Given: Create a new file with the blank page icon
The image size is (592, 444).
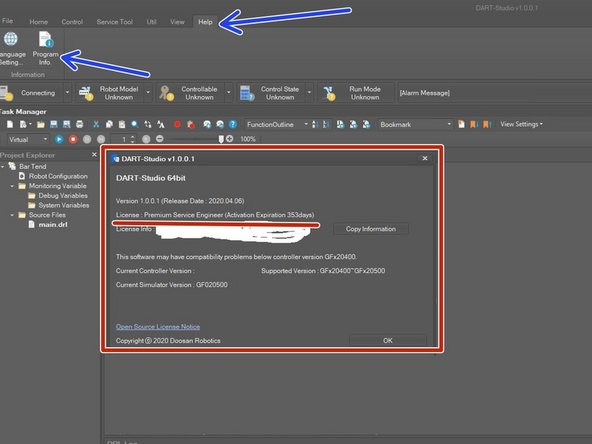Looking at the screenshot, I should click(x=10, y=124).
